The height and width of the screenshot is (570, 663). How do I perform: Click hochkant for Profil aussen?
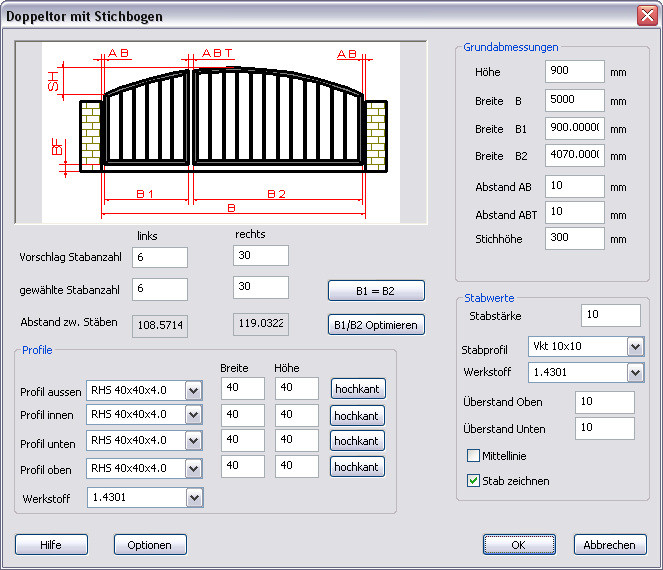[357, 389]
